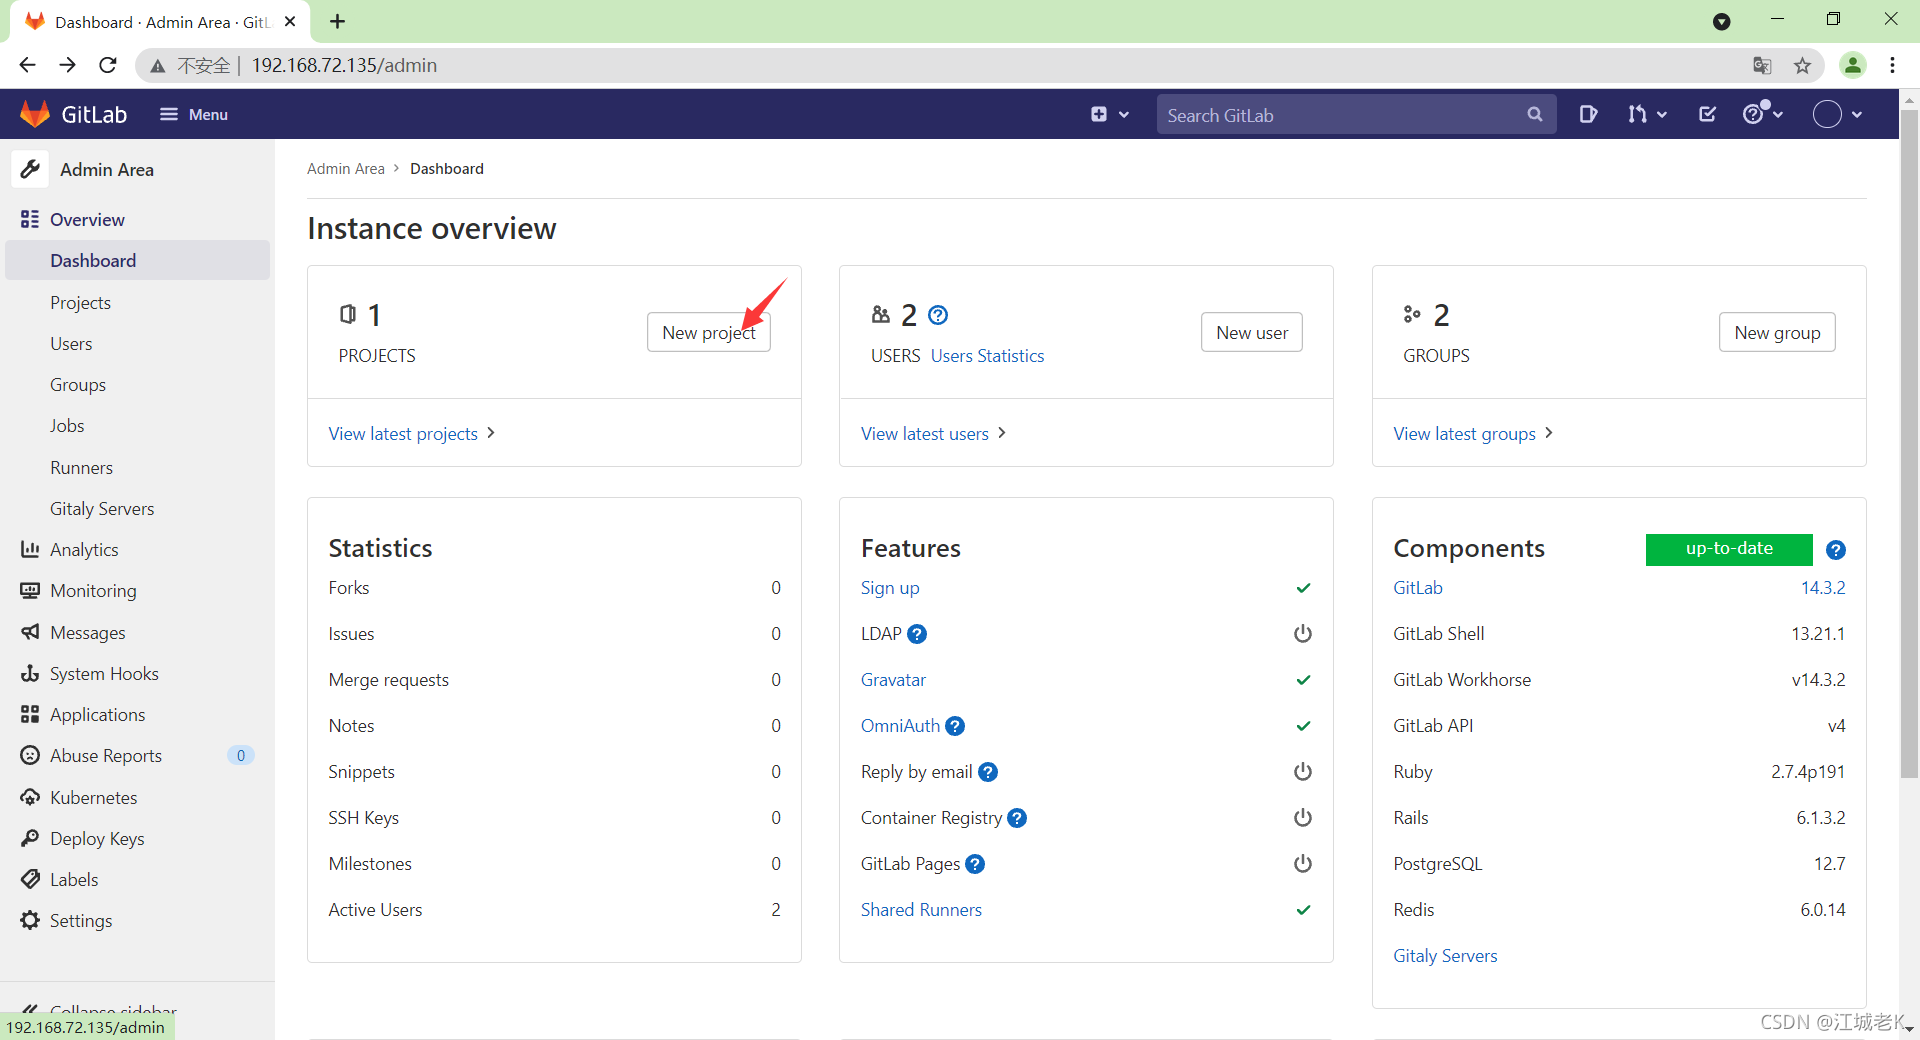
Task: Open Gitaly Servers link in Components
Action: click(x=1445, y=955)
